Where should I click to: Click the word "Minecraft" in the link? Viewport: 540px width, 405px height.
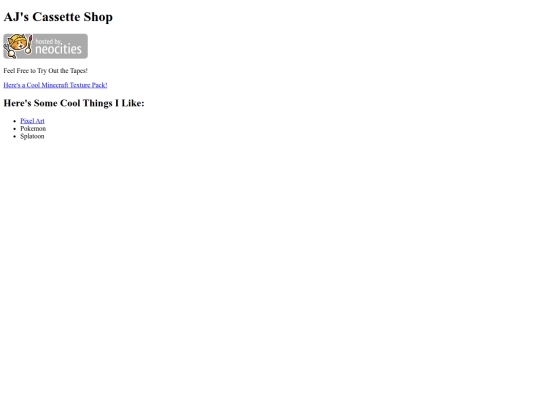point(55,85)
